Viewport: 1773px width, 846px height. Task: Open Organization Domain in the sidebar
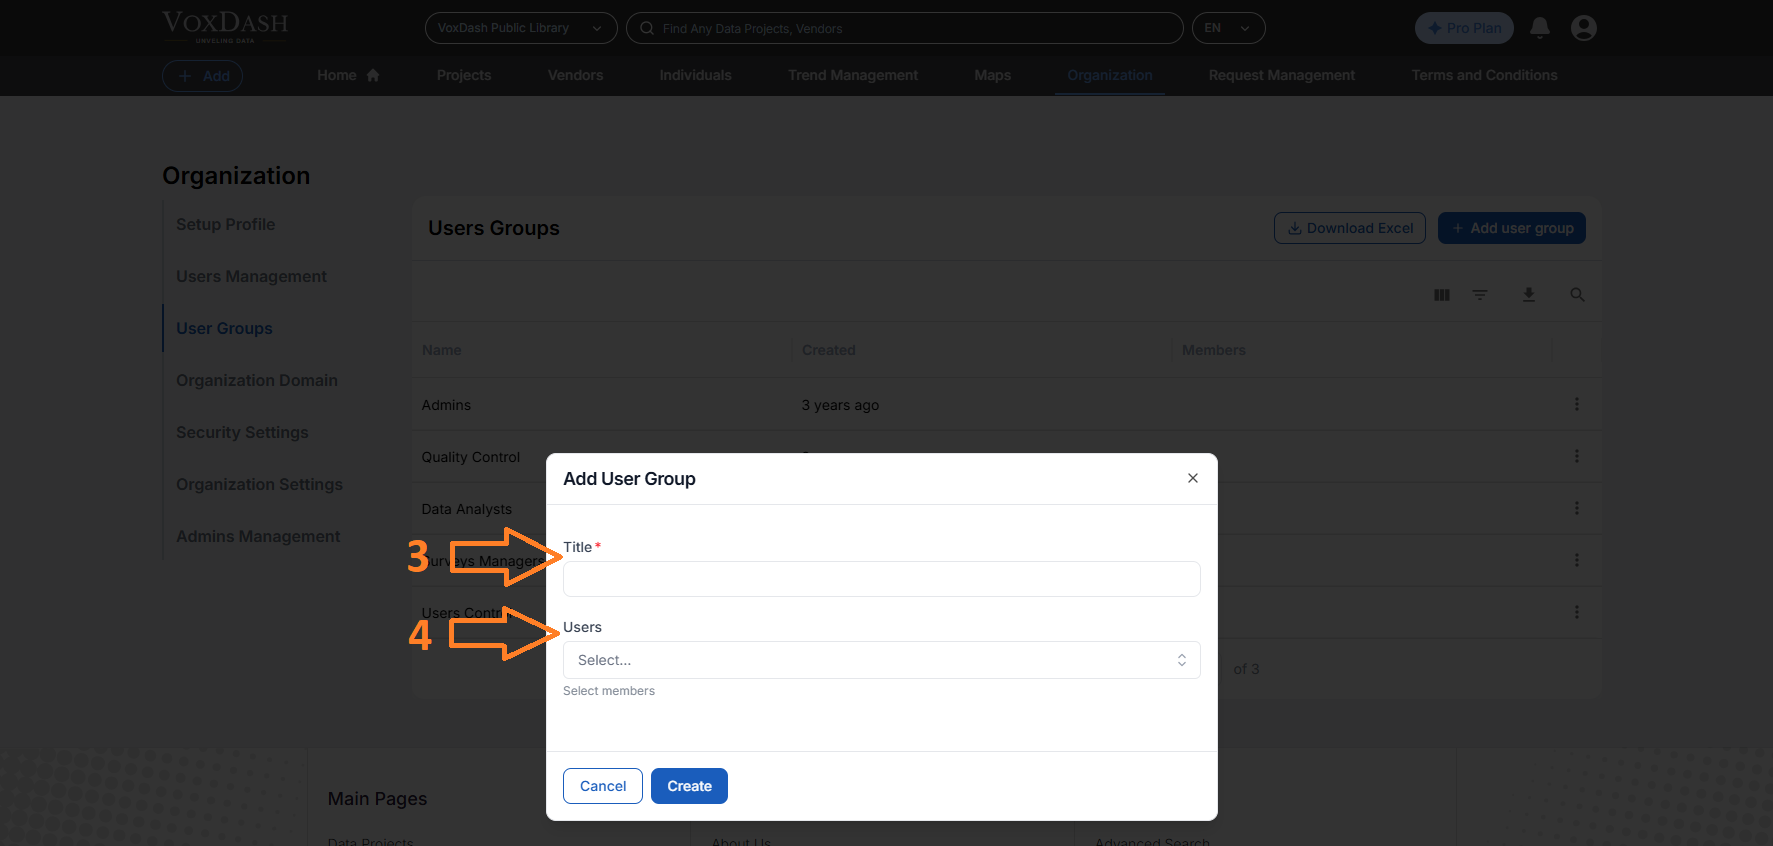point(257,380)
